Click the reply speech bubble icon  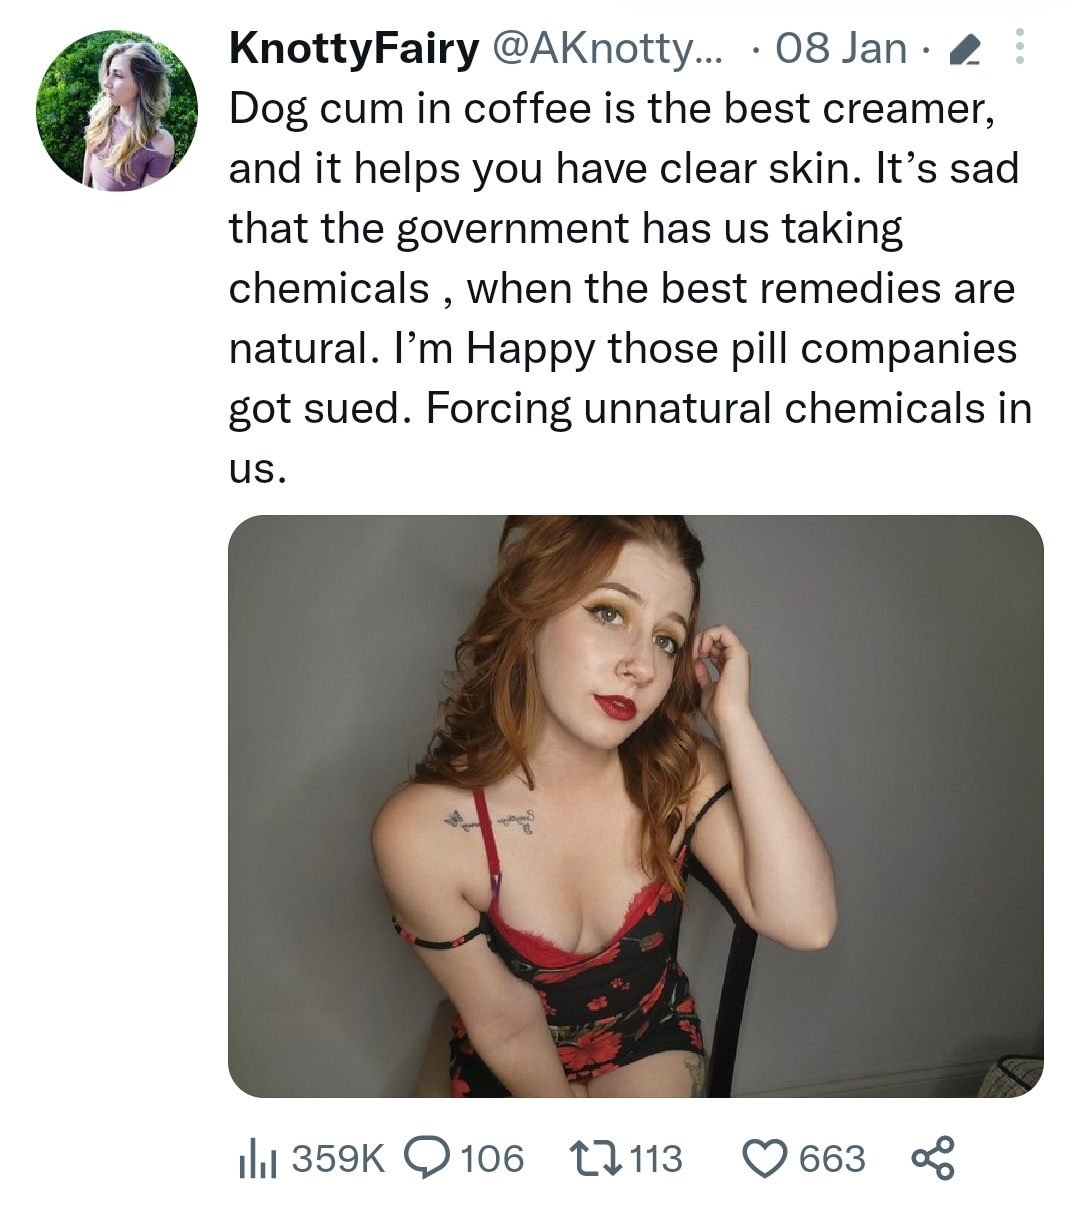click(427, 1158)
